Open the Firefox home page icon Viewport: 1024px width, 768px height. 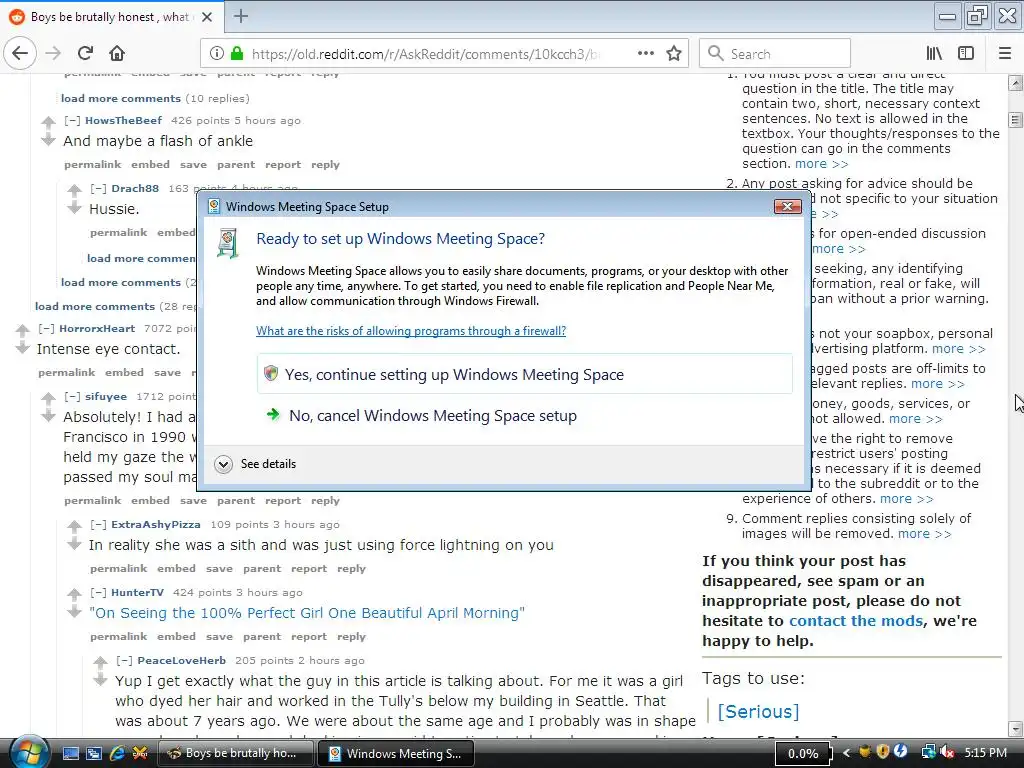[117, 54]
